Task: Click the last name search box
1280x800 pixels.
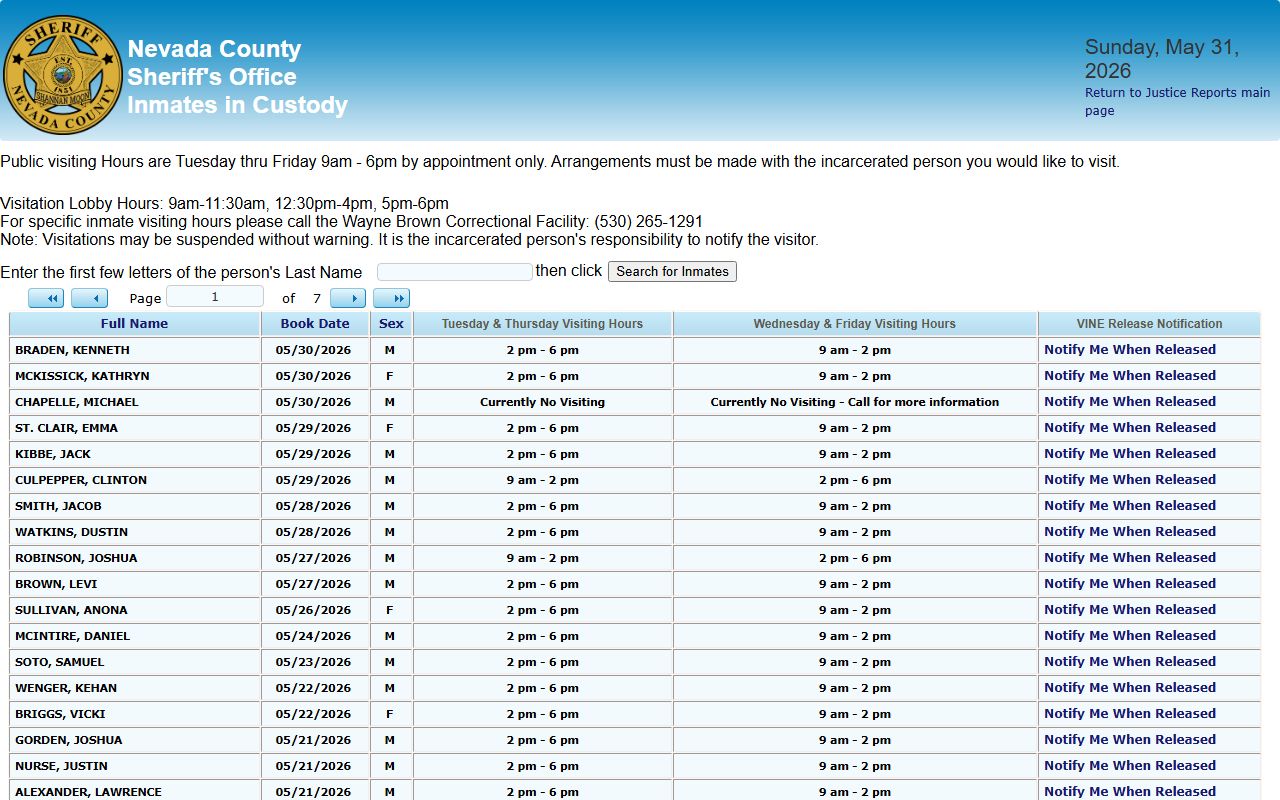Action: pyautogui.click(x=455, y=272)
